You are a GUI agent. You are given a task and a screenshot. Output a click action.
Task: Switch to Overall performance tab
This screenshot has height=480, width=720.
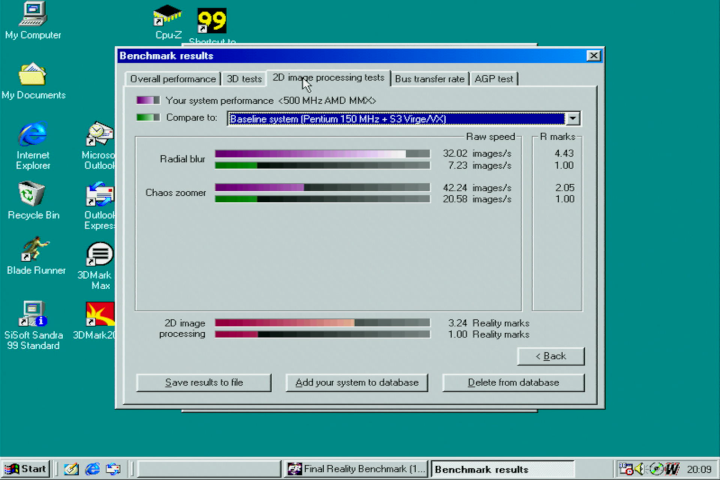[x=173, y=79]
